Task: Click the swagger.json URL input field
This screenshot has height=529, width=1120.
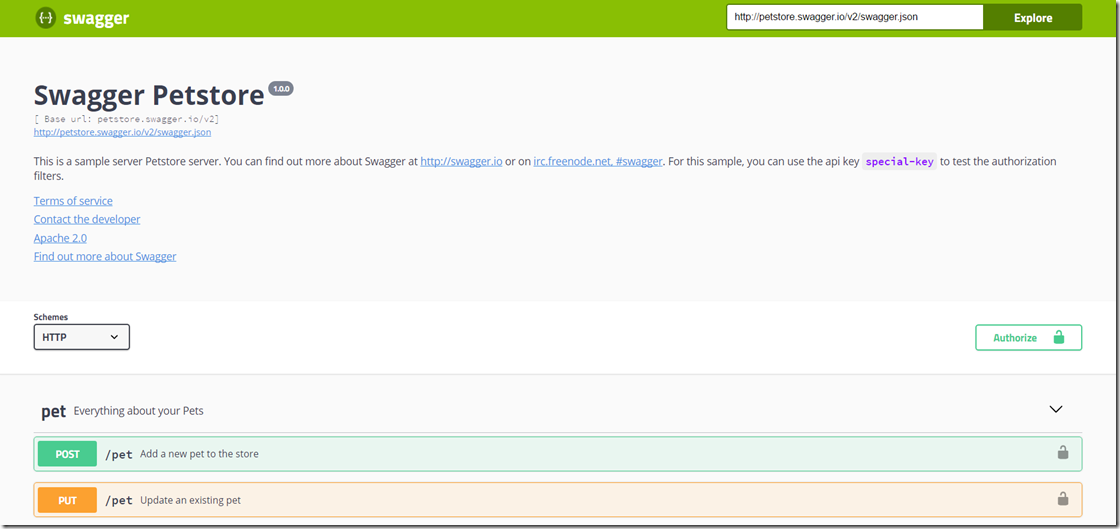Action: 855,17
